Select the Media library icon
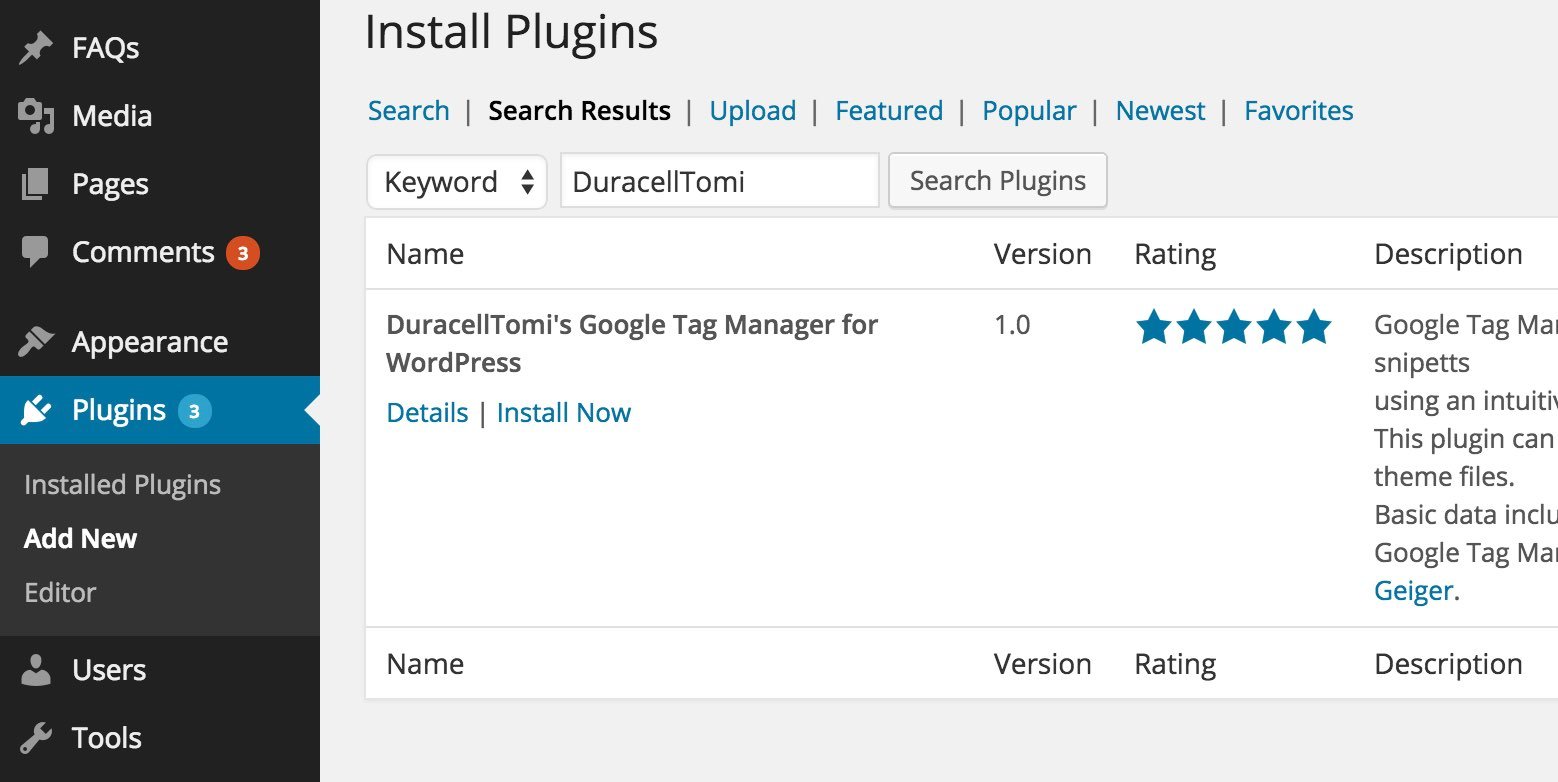Viewport: 1558px width, 782px height. [36, 115]
